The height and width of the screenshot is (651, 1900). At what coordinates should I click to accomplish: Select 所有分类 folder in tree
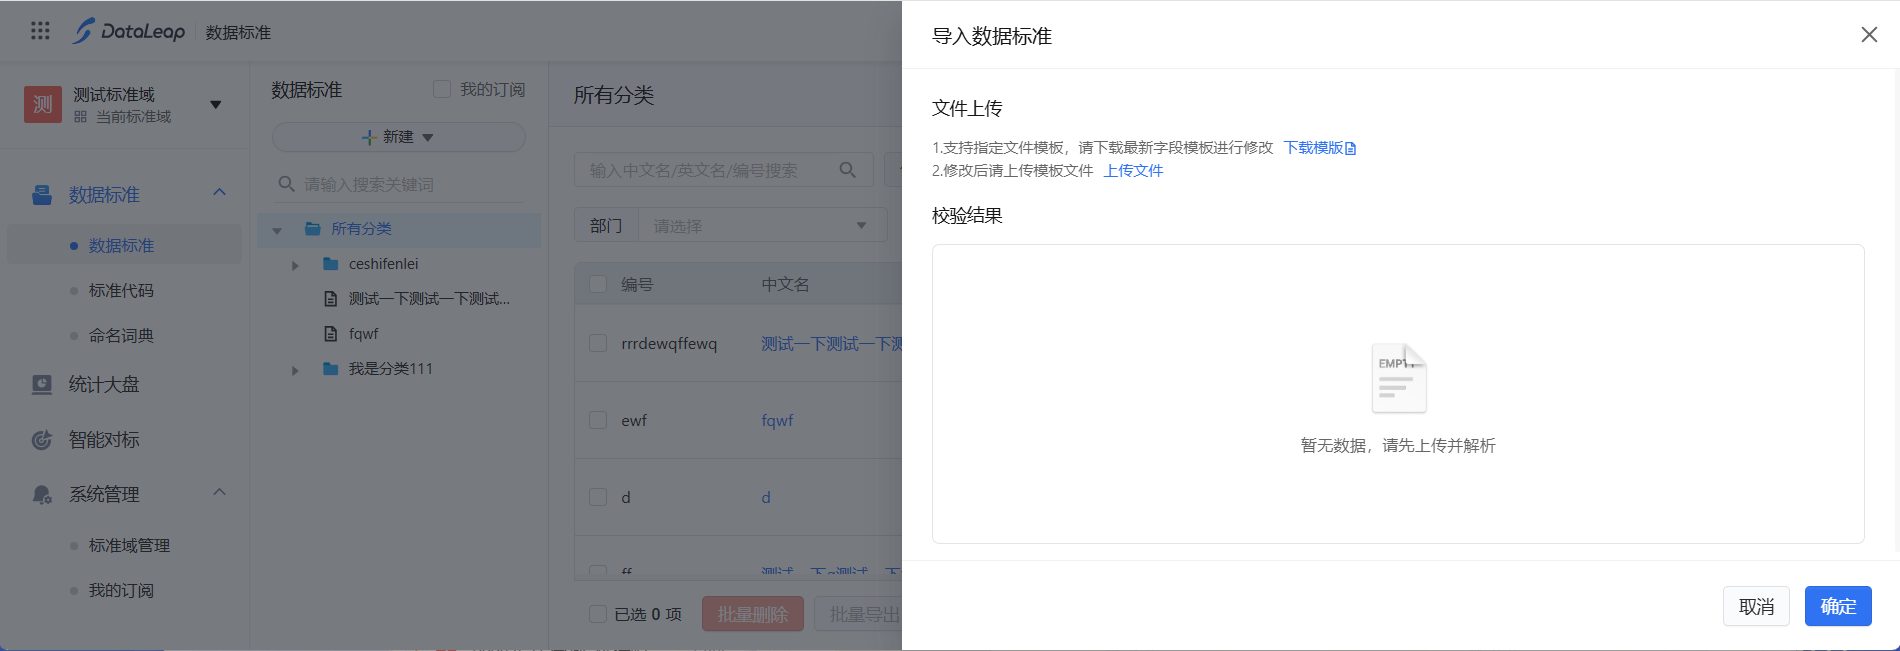coord(361,229)
